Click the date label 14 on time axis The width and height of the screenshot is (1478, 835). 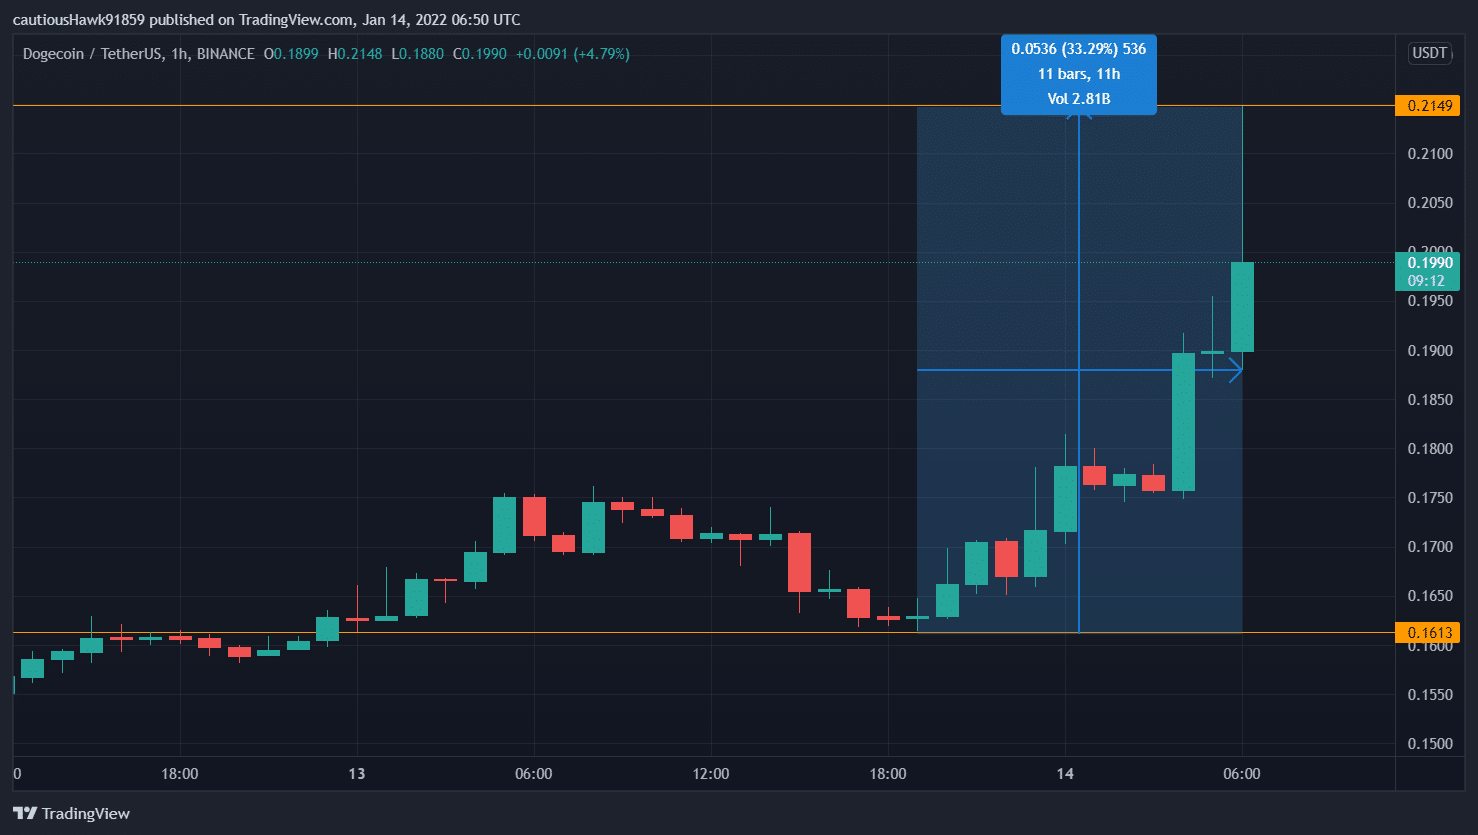click(x=1065, y=774)
